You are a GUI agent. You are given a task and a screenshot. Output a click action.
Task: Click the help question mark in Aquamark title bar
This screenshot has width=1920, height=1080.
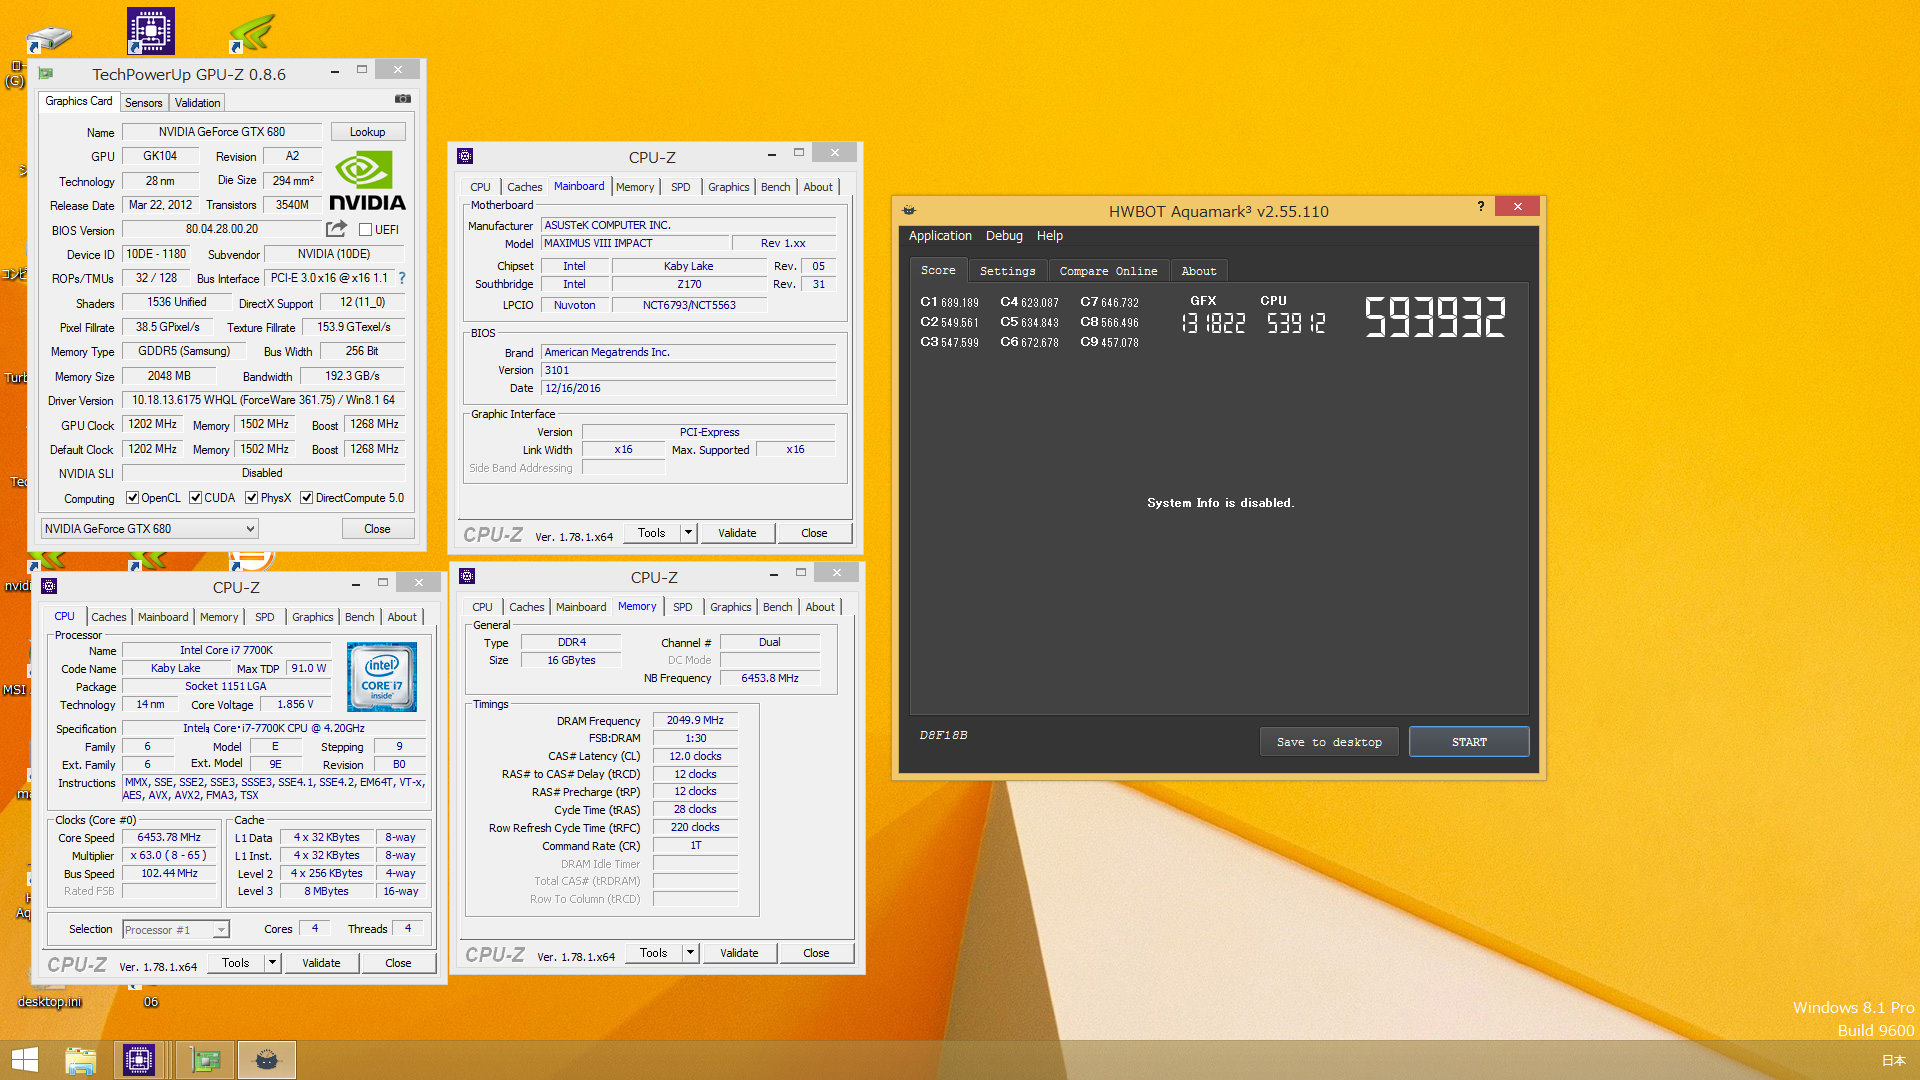tap(1480, 206)
